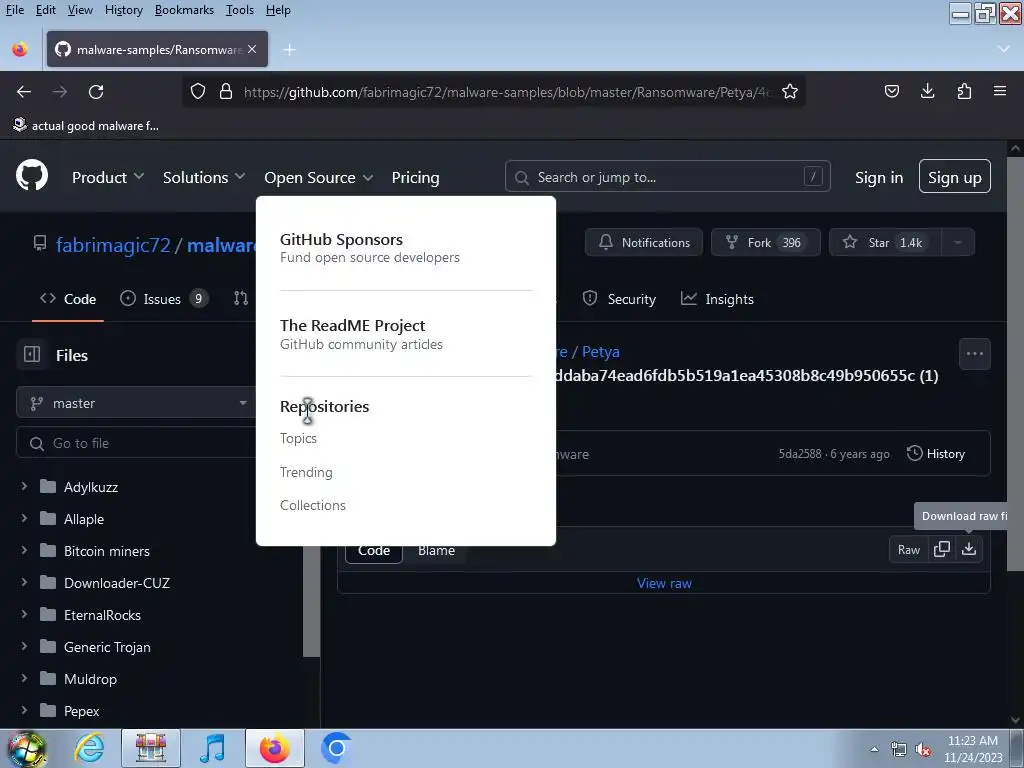This screenshot has height=768, width=1024.
Task: Fork the repository button
Action: 765,242
